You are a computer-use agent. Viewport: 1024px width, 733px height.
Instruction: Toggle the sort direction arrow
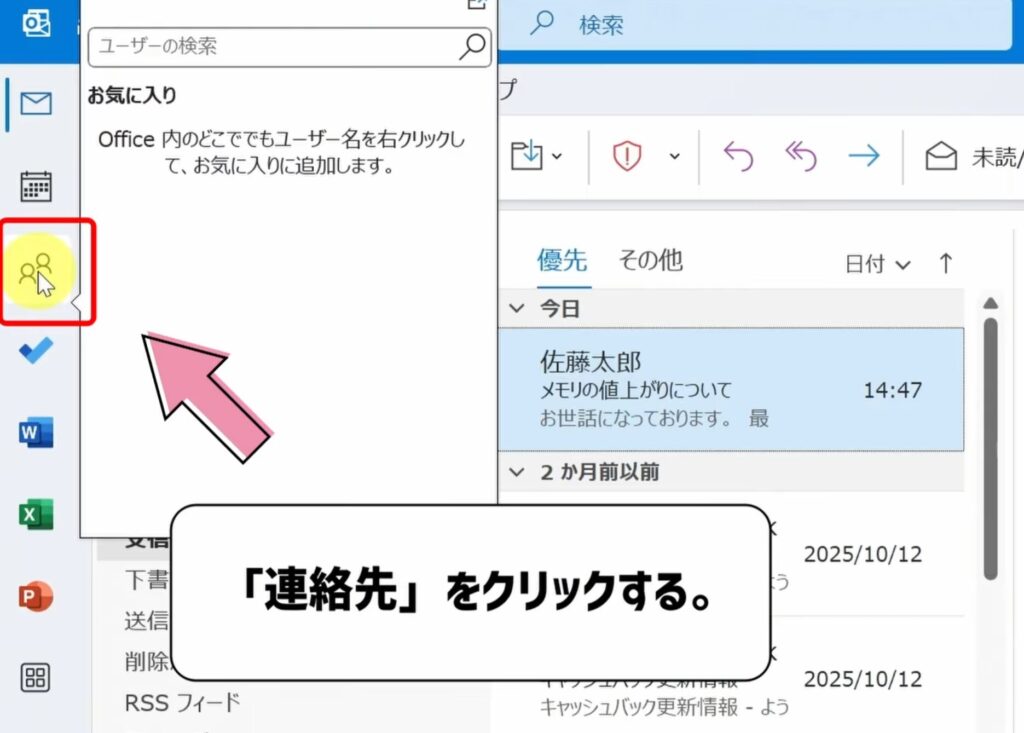click(945, 262)
